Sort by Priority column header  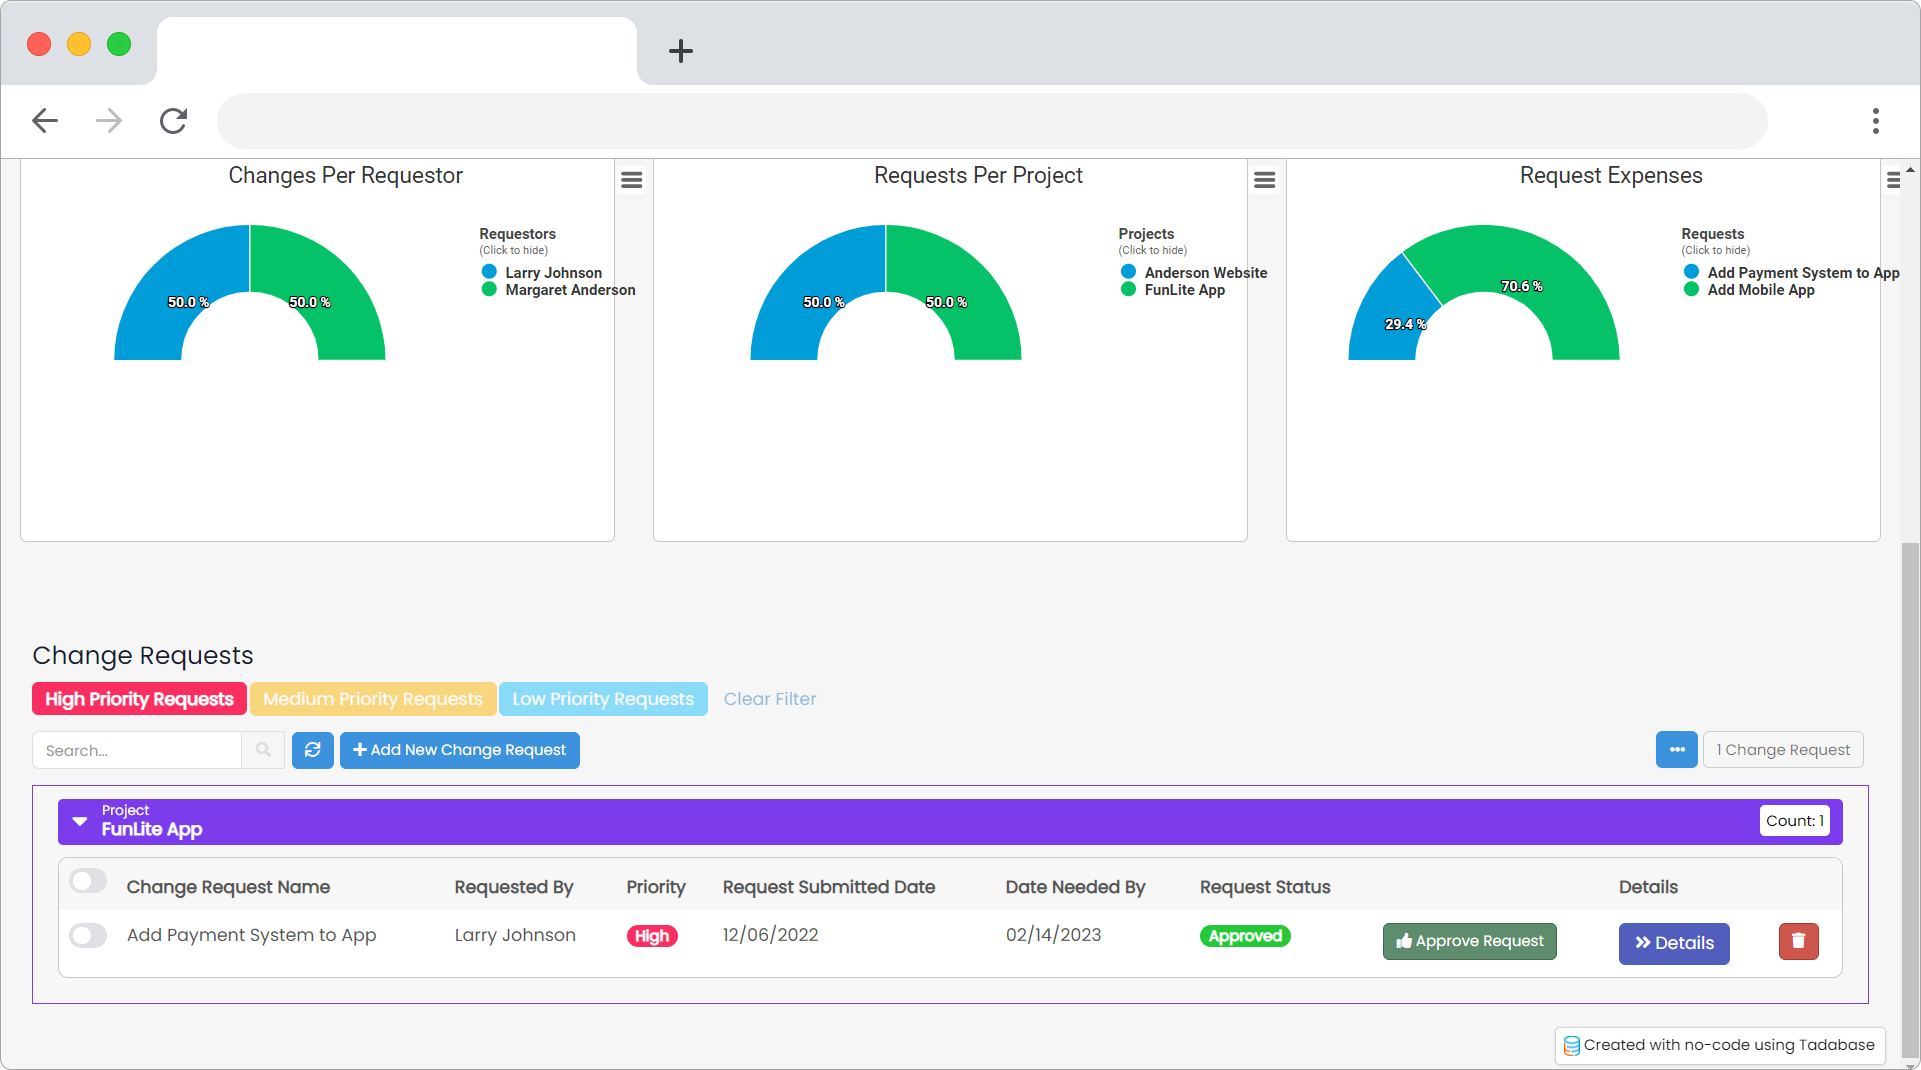click(656, 887)
